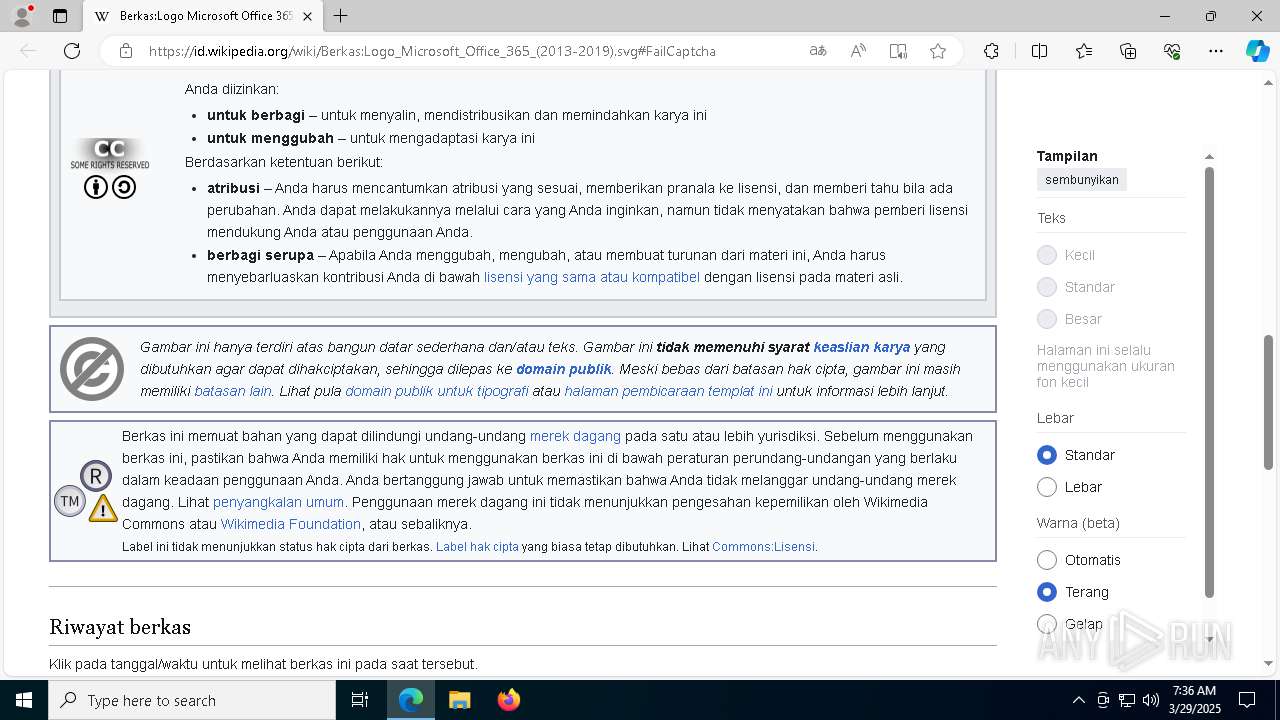
Task: Close the Berkas:Logo Microsoft Office 365 tab
Action: click(x=308, y=16)
